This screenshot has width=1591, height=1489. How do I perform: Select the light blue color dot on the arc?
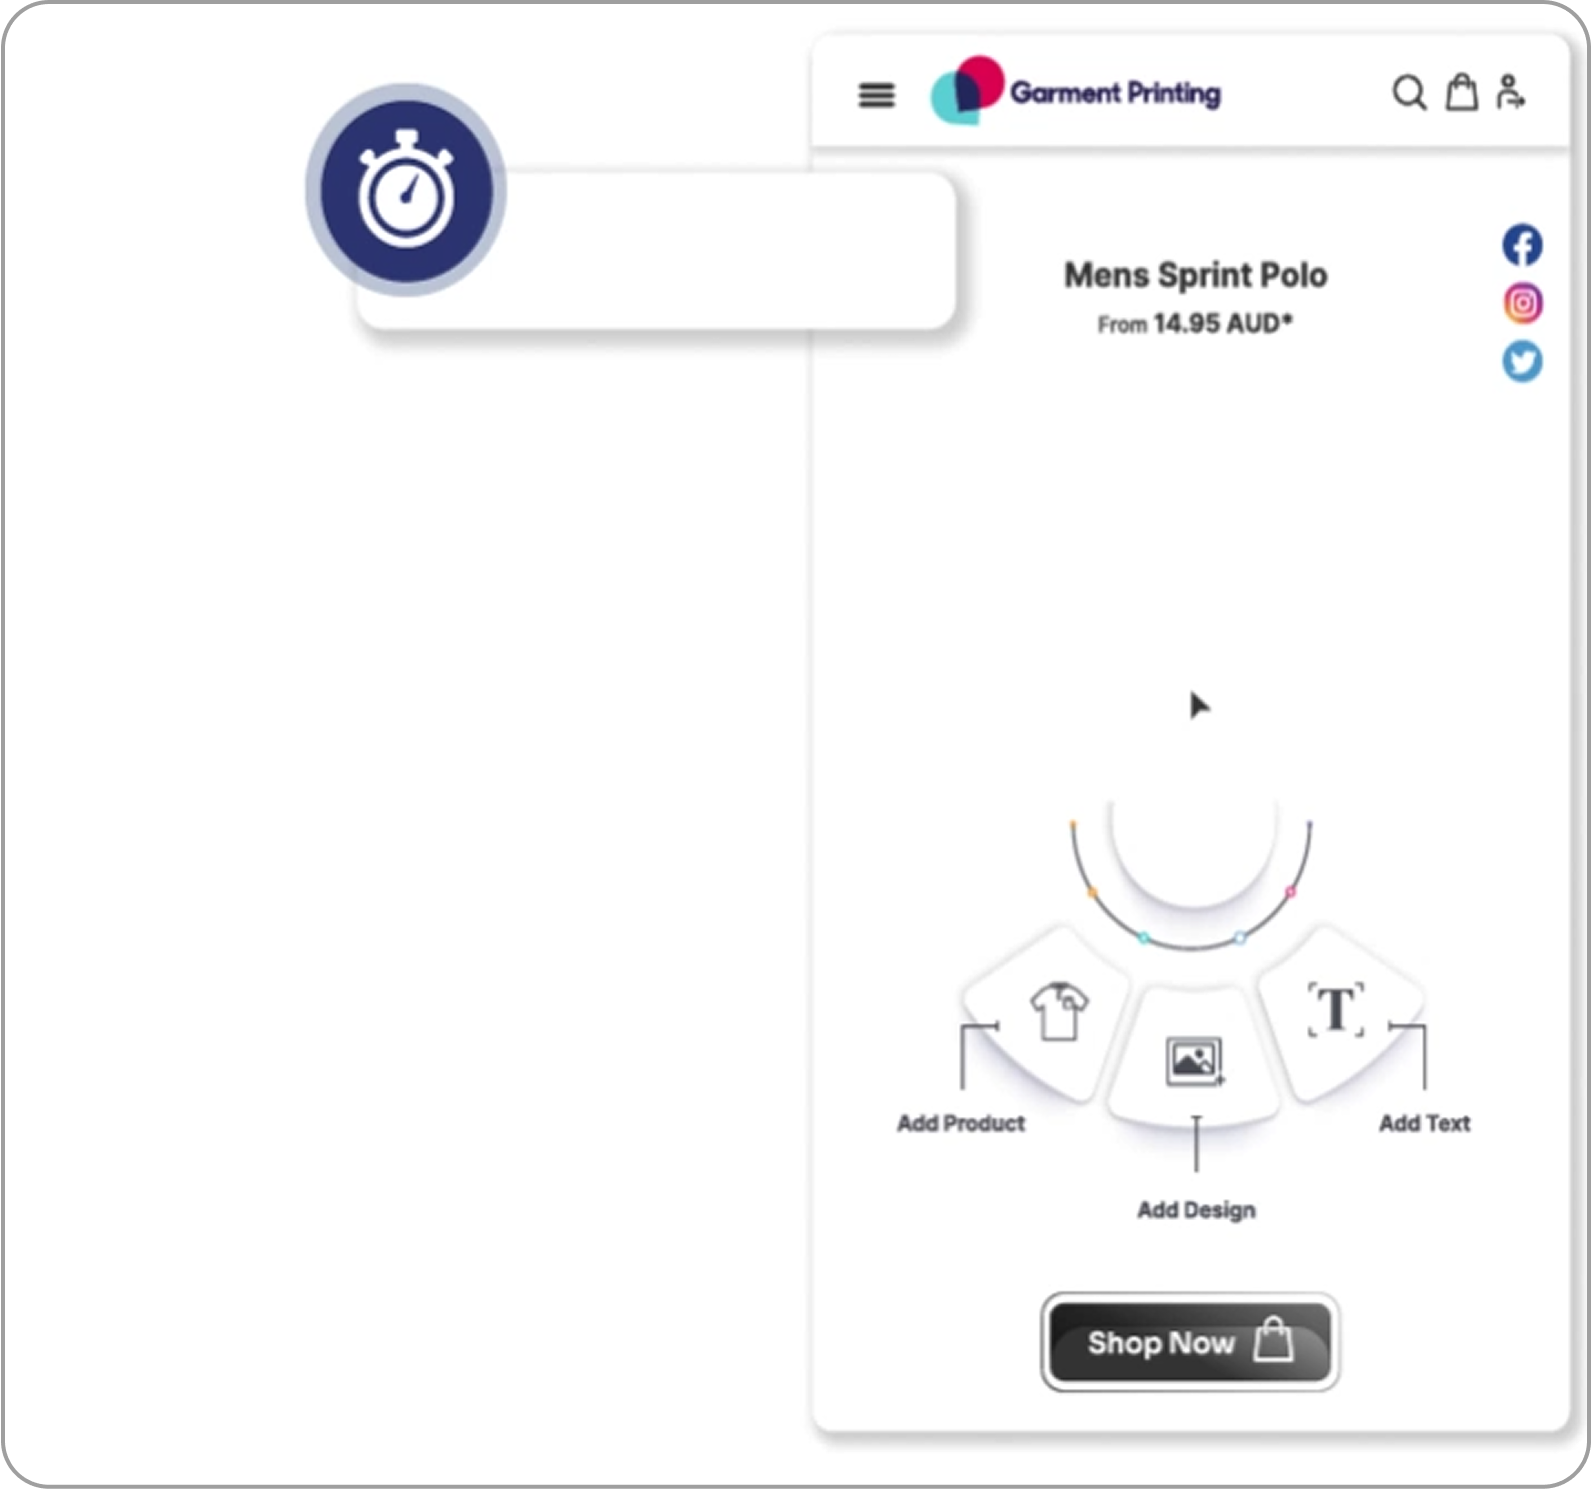[x=1240, y=938]
